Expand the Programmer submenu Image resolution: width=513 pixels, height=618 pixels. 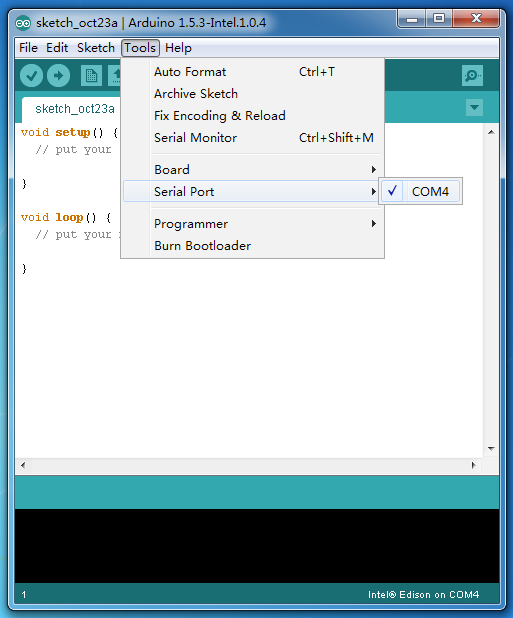tap(253, 224)
